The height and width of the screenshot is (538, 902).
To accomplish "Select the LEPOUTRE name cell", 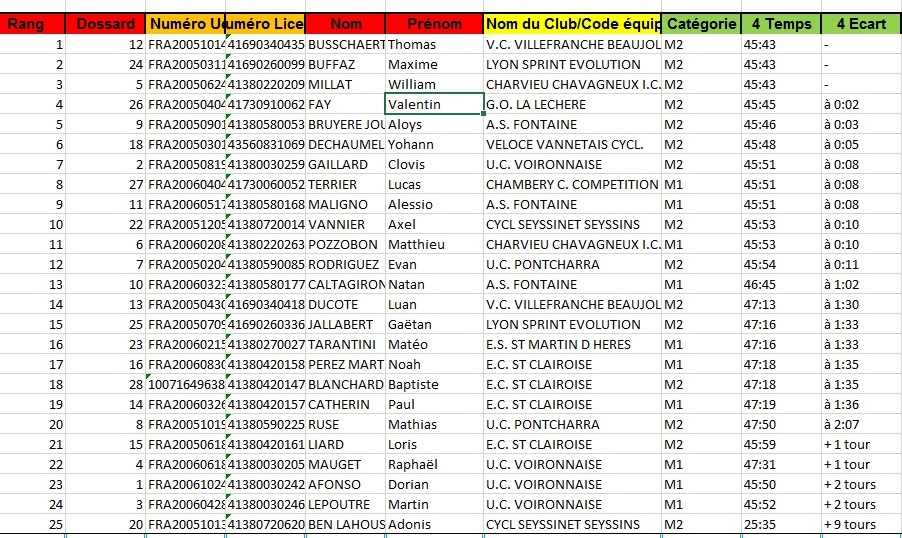I will click(345, 505).
